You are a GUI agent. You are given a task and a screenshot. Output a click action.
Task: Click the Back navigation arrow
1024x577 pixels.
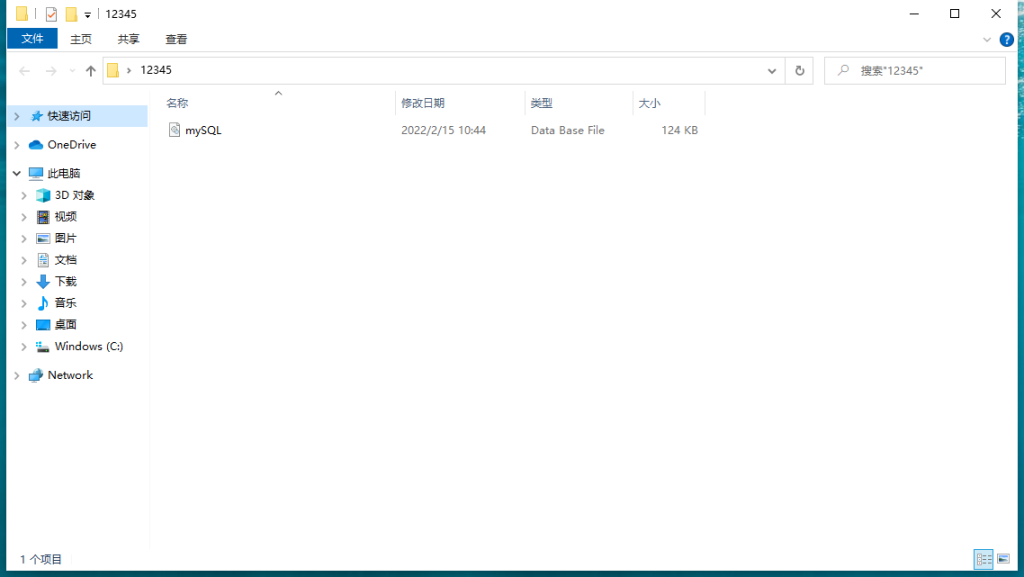pos(25,70)
